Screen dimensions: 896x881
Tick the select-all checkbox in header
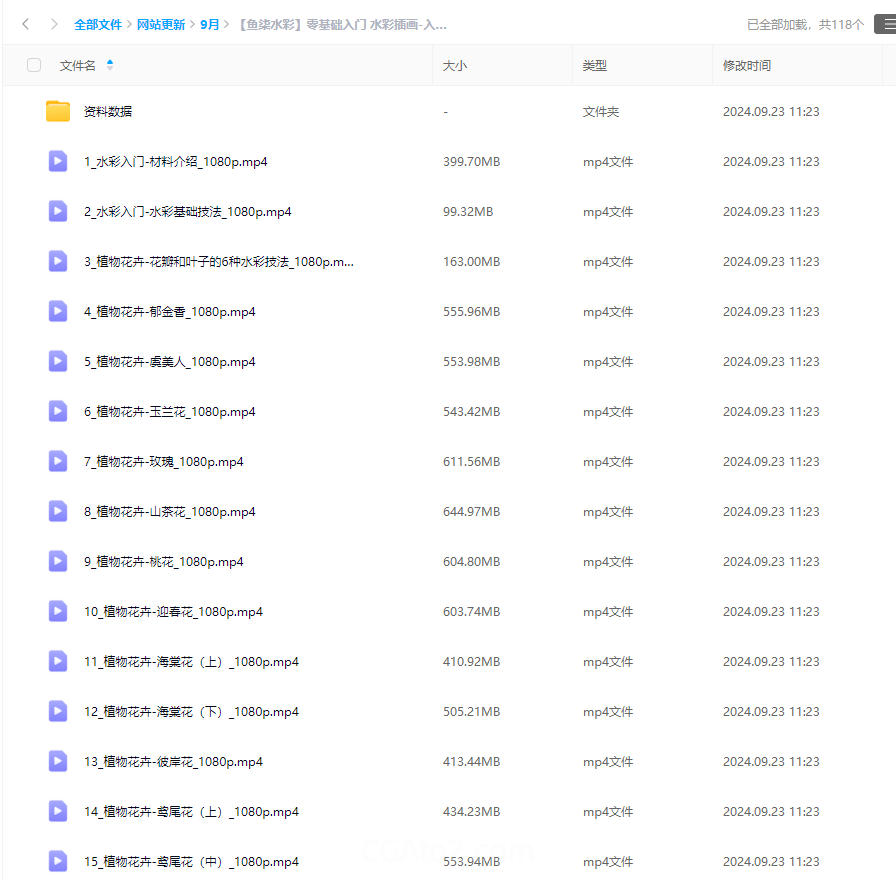(x=34, y=65)
